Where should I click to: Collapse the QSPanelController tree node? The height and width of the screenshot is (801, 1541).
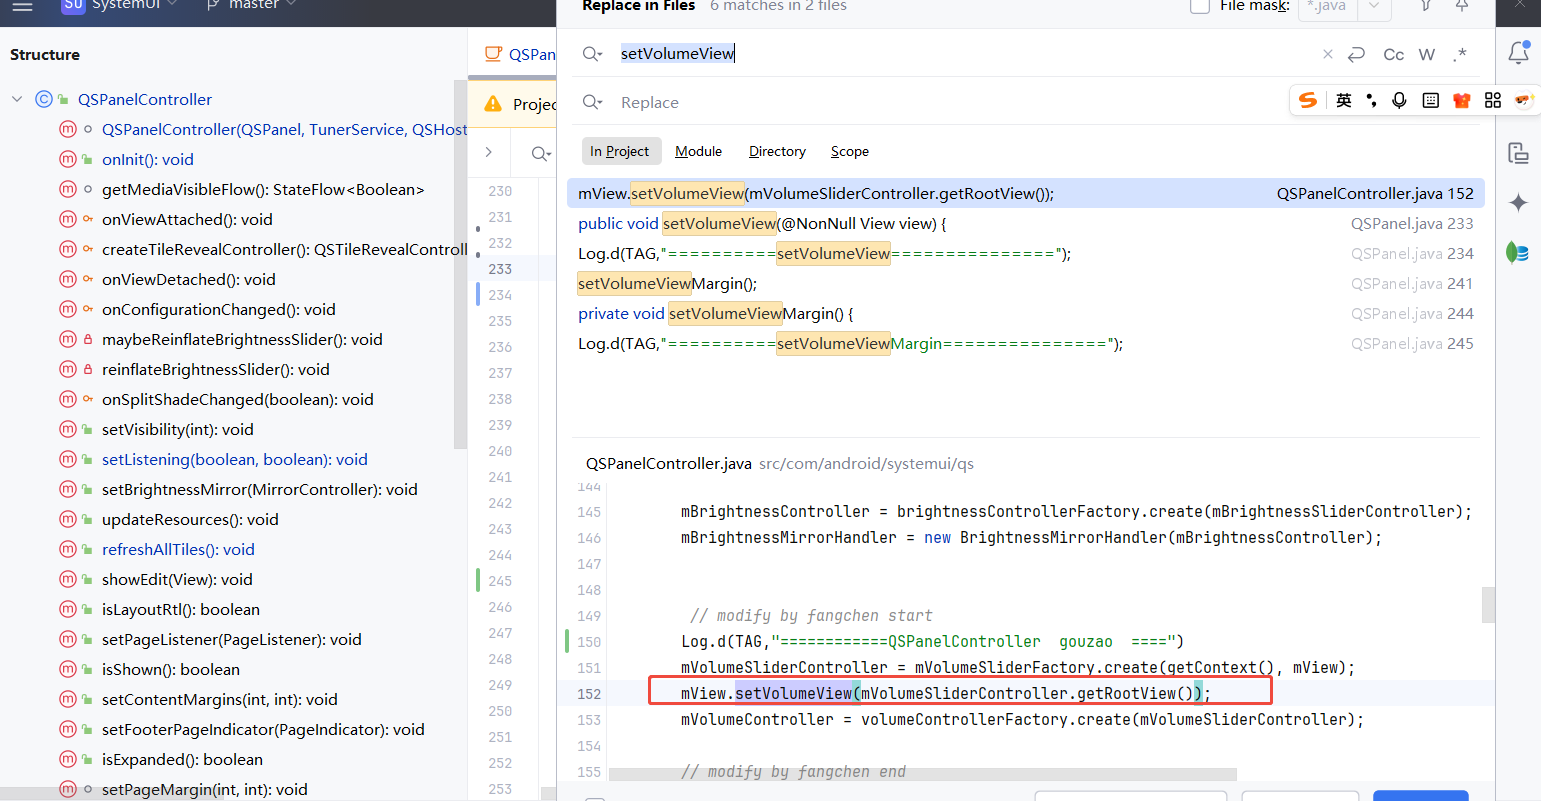coord(17,99)
